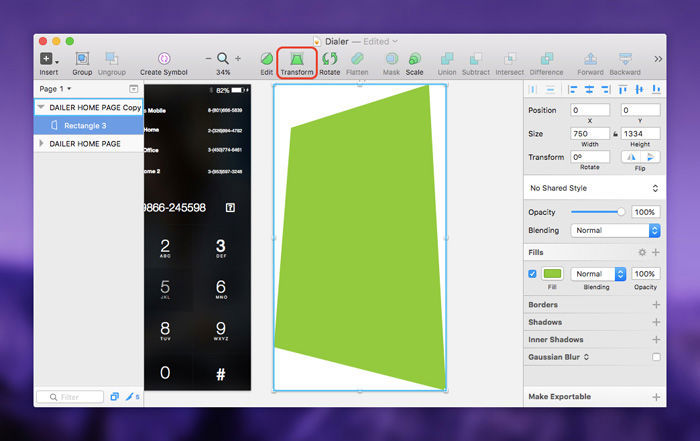
Task: Click the Create Symbol icon
Action: [163, 59]
